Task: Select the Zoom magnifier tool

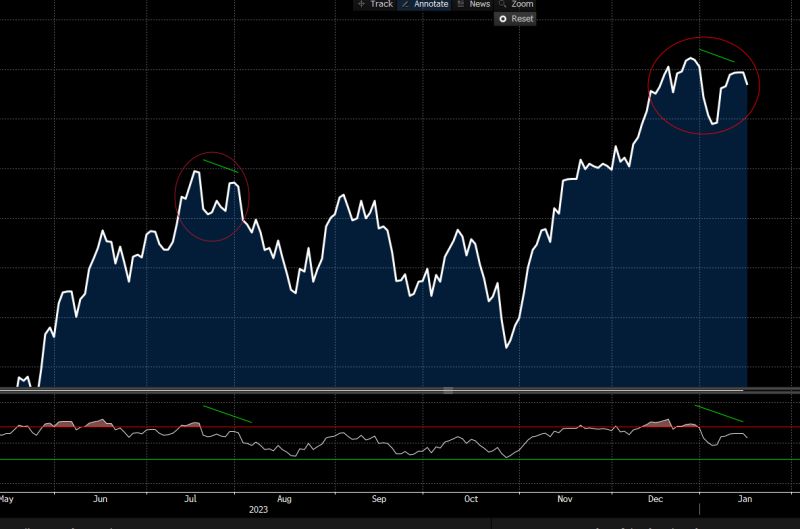Action: tap(515, 4)
